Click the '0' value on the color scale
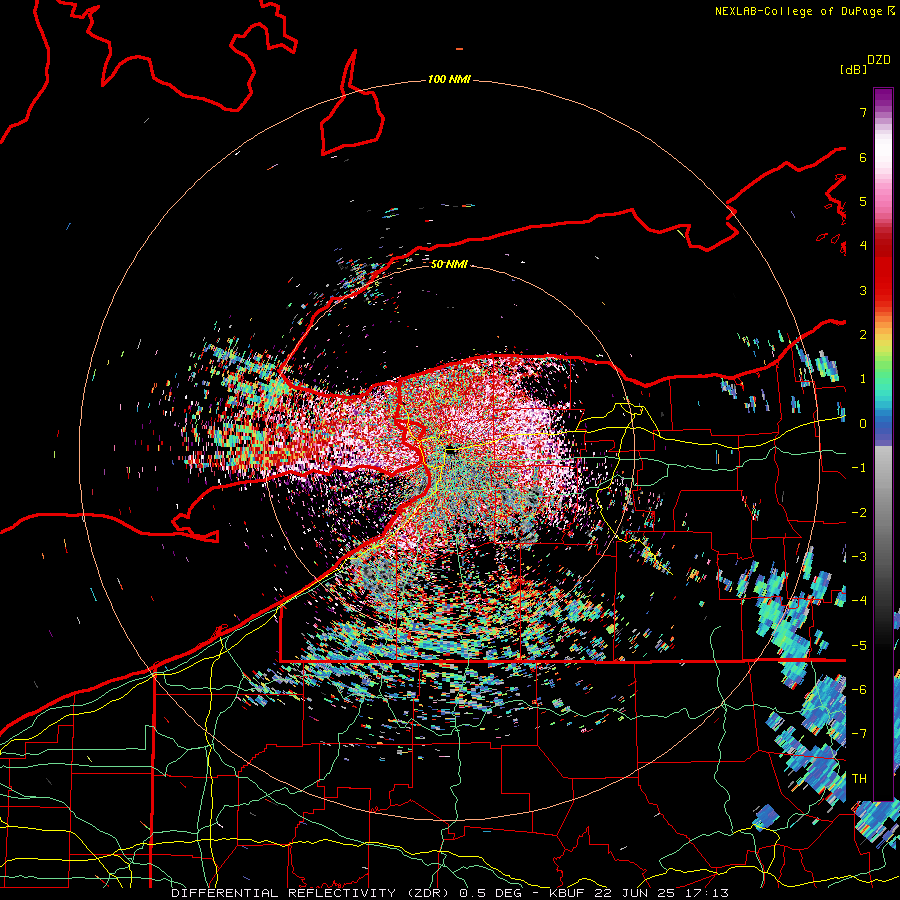 point(863,424)
